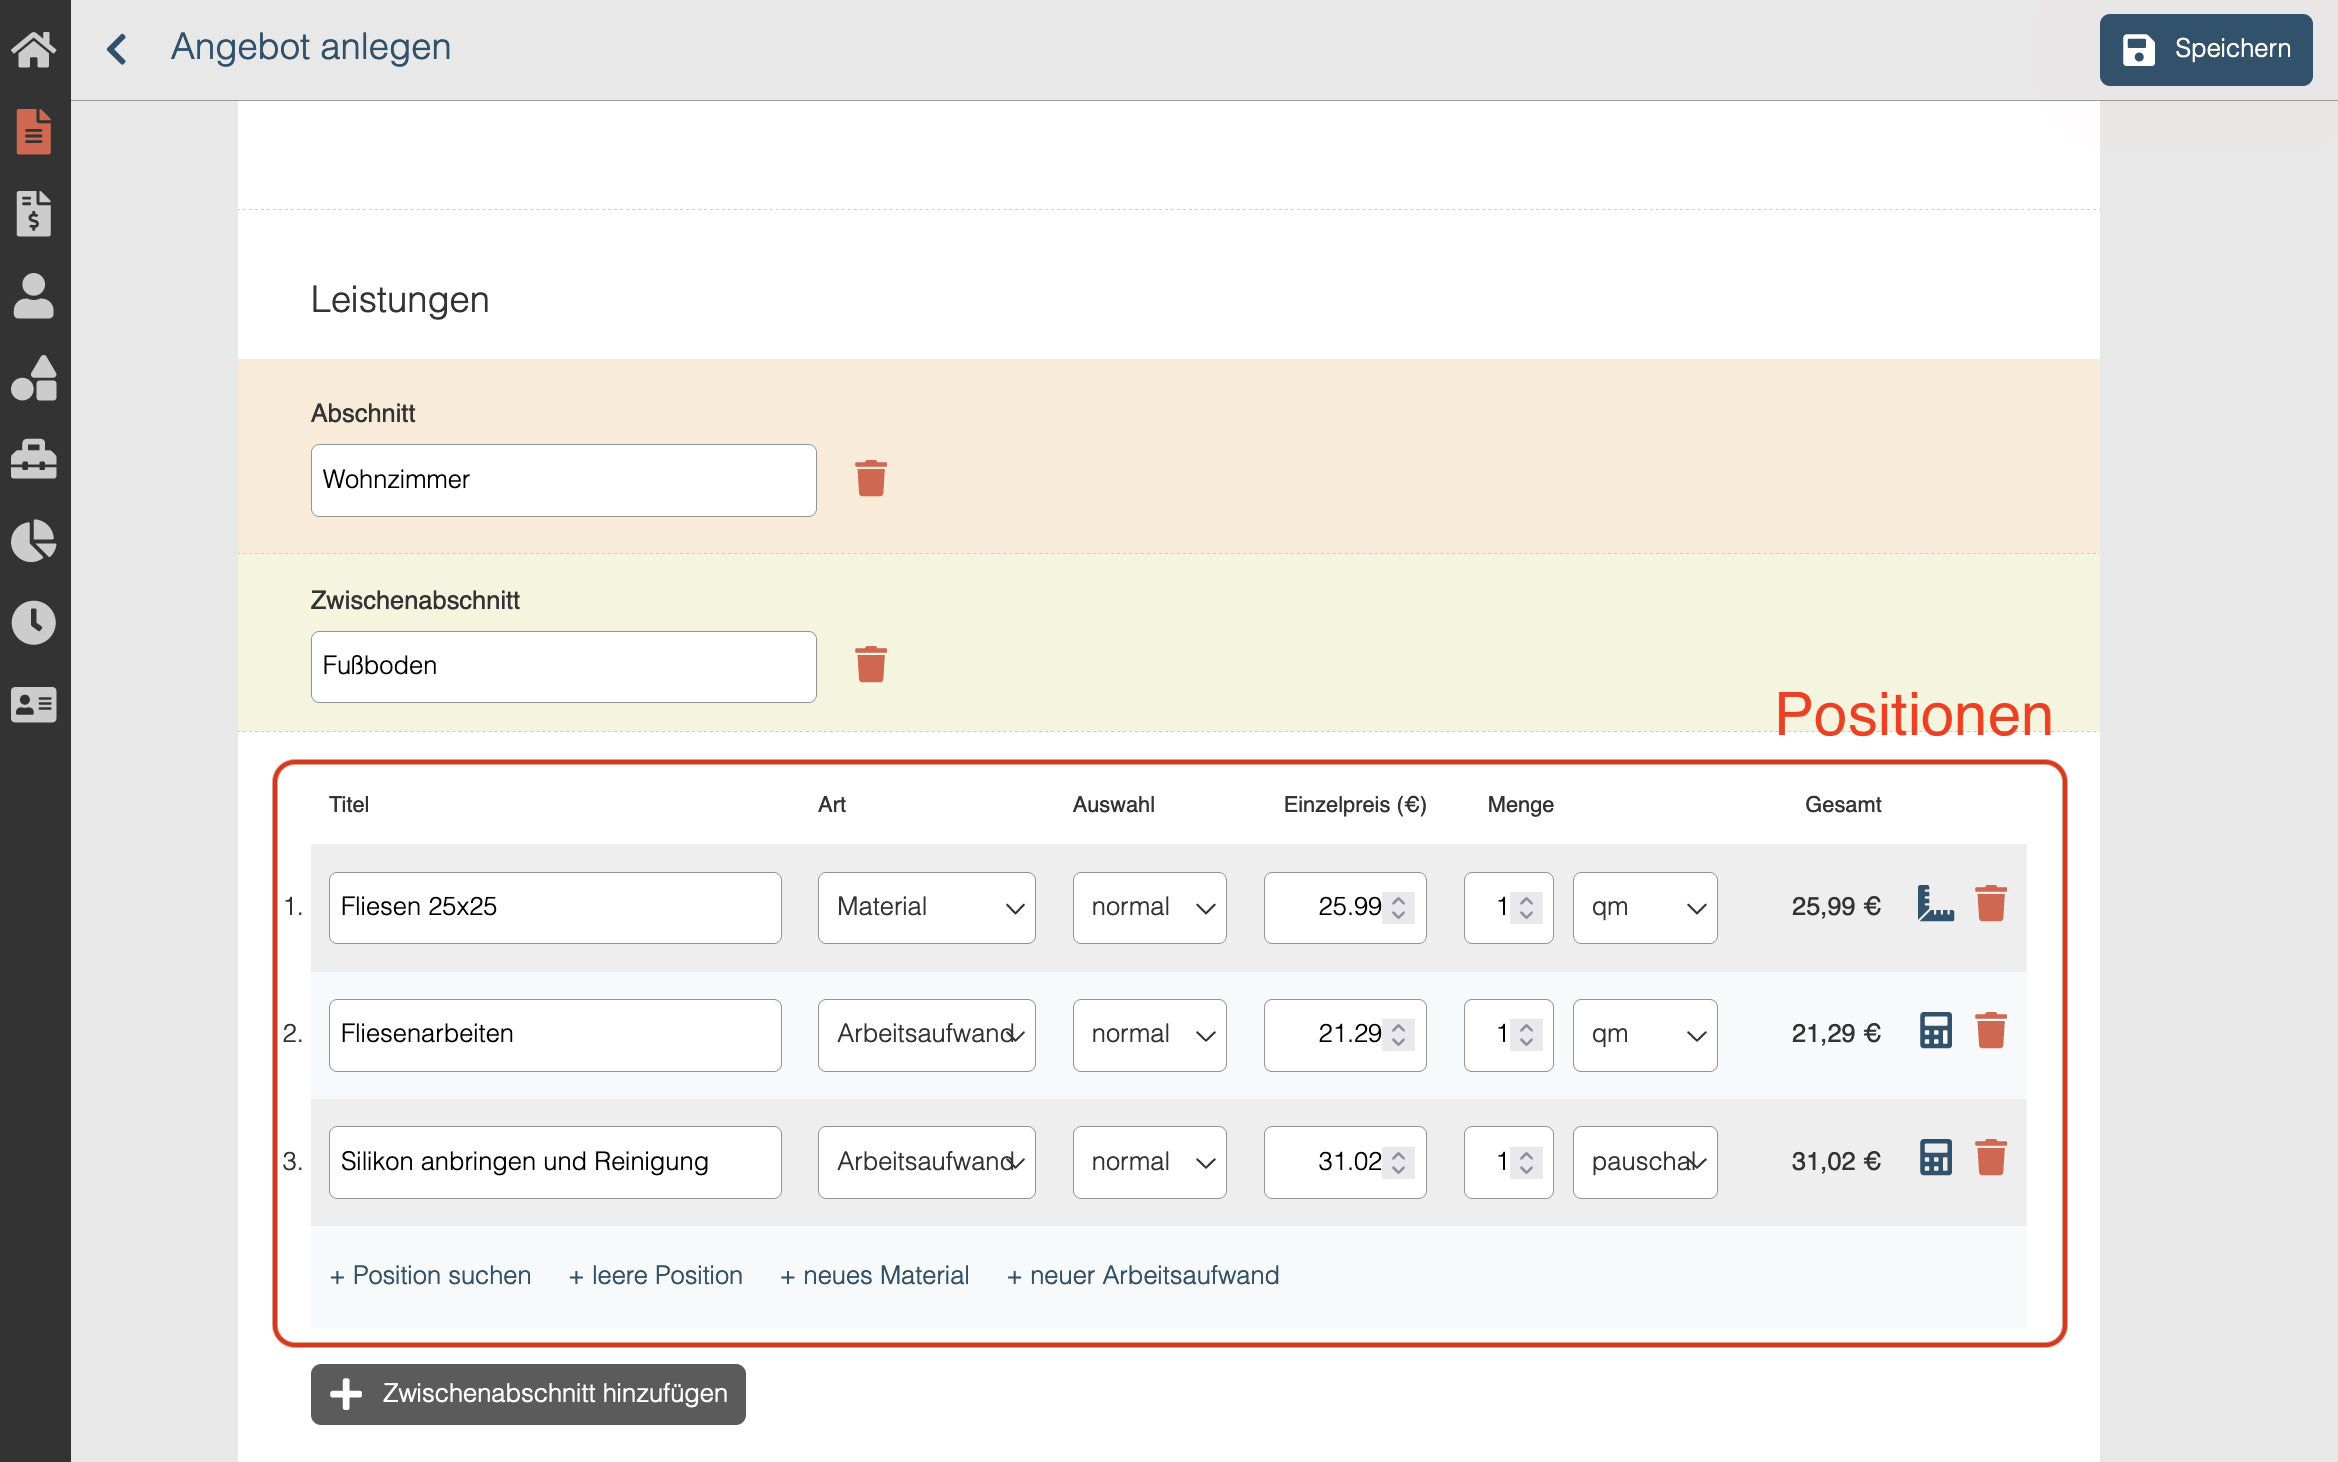Click Menge stepper arrows in Fliesen 25x25 row
Viewport: 2338px width, 1462px height.
(1526, 907)
